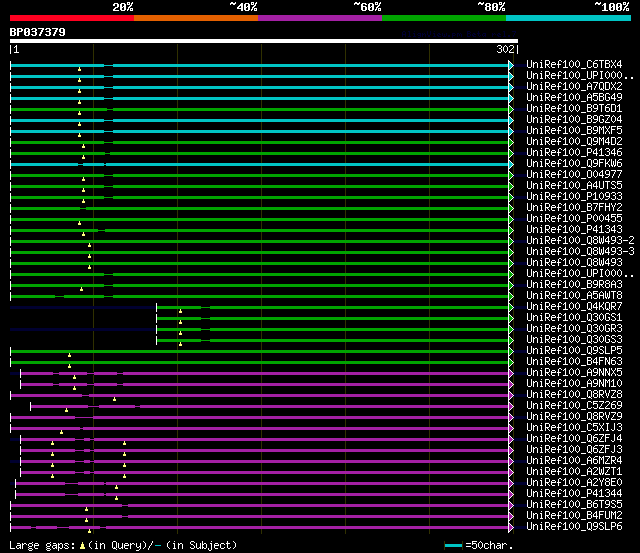The height and width of the screenshot is (553, 640).
Task: Click the cyan alignment bar for C6TBX4
Action: coord(260,65)
